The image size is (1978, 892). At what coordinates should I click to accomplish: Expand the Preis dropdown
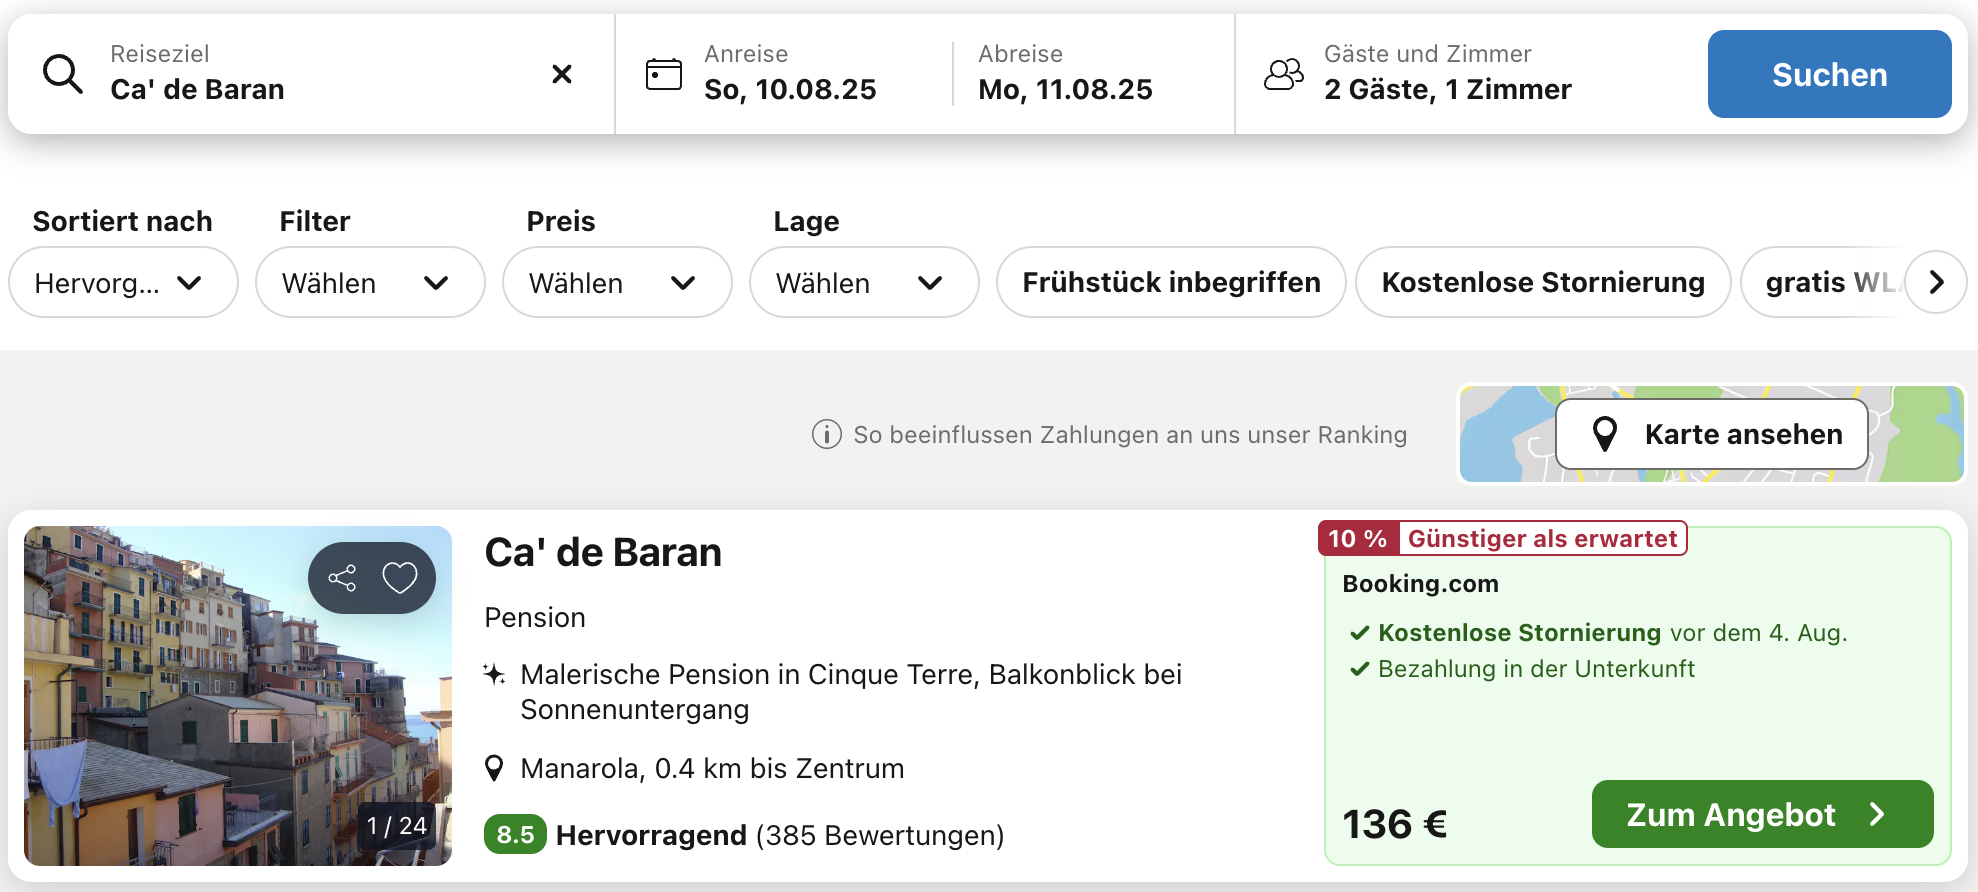click(x=616, y=283)
